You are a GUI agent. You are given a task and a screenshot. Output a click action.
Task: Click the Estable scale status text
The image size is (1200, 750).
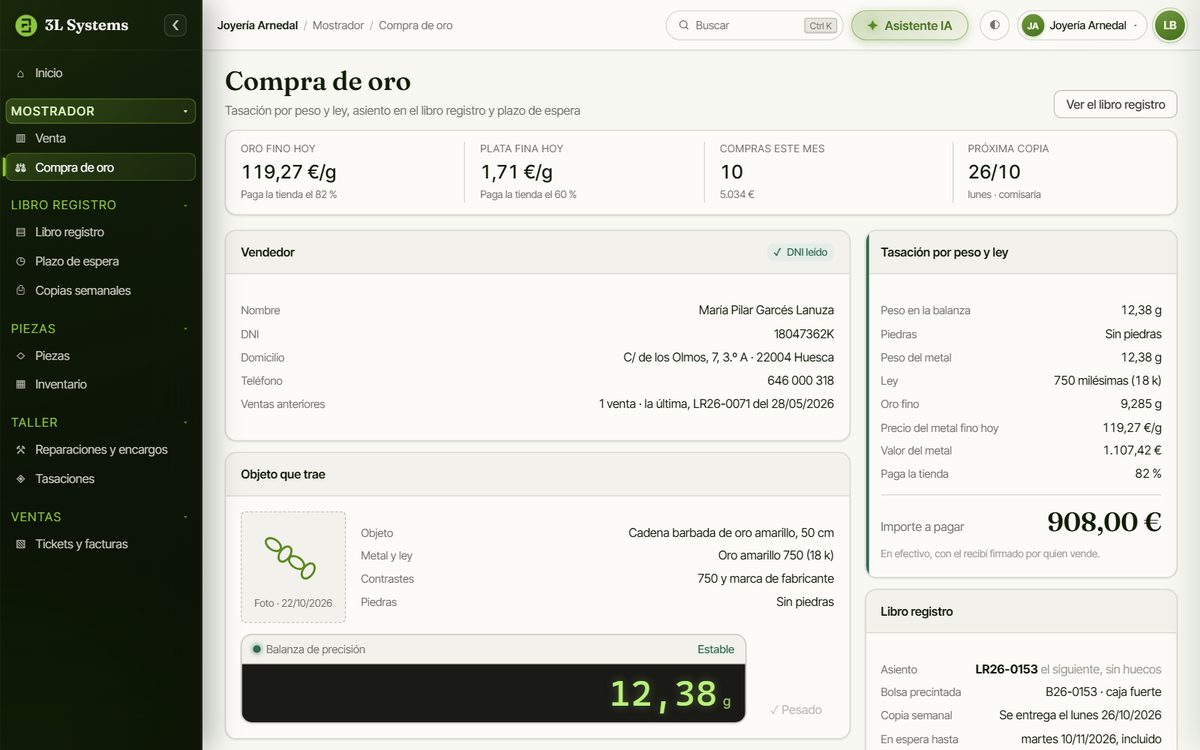pos(716,649)
